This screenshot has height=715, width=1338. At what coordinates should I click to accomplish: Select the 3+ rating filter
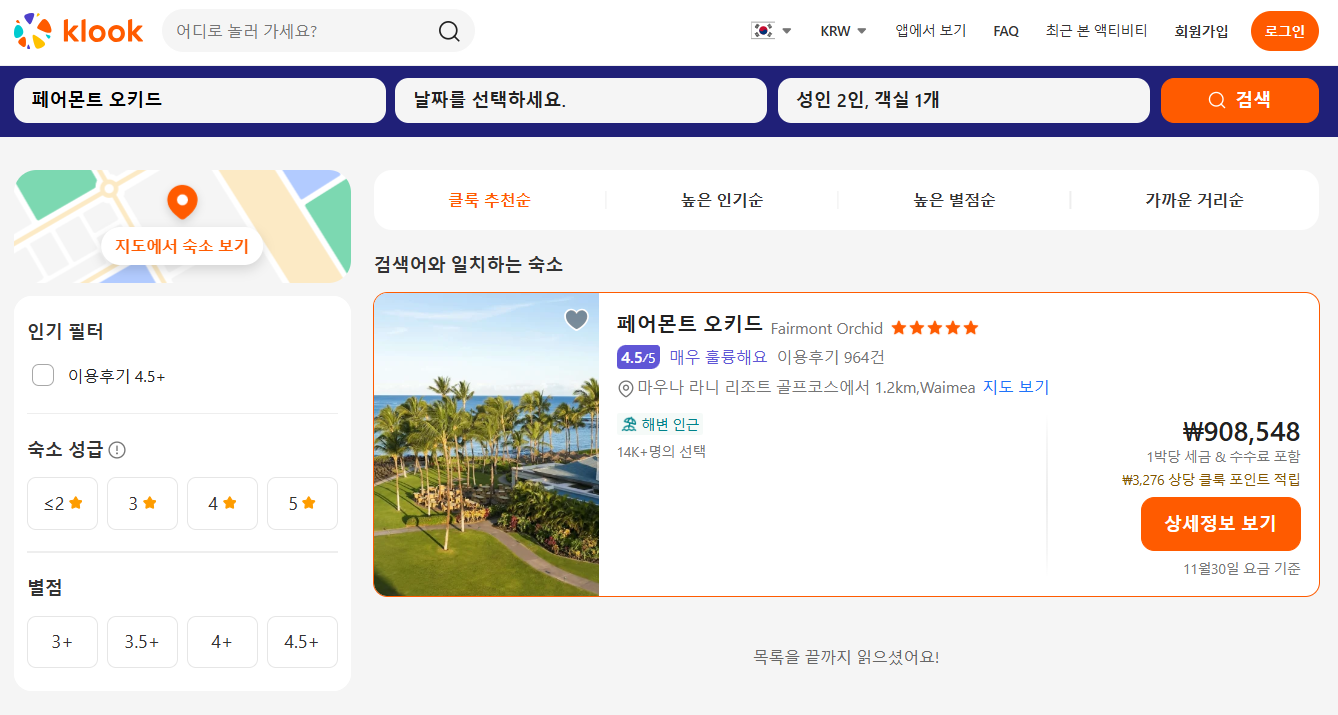point(62,642)
